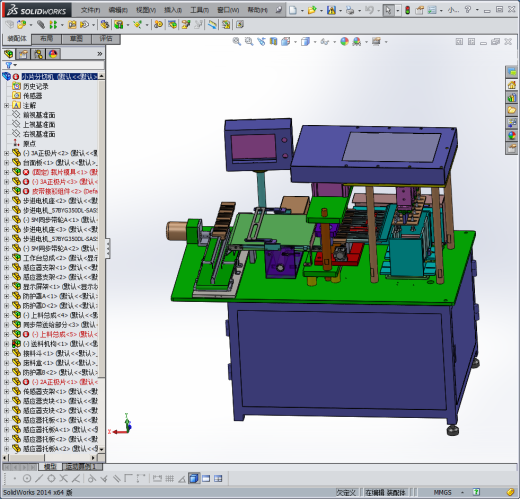Switch to the 评估 (Evaluate) tab
This screenshot has width=520, height=499.
(106, 39)
